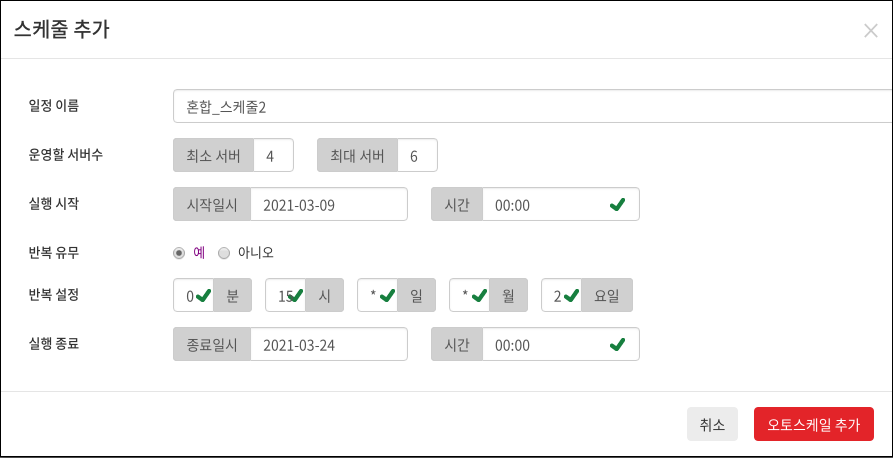
Task: Click the checkmark in the 일 repeat field
Action: [387, 295]
